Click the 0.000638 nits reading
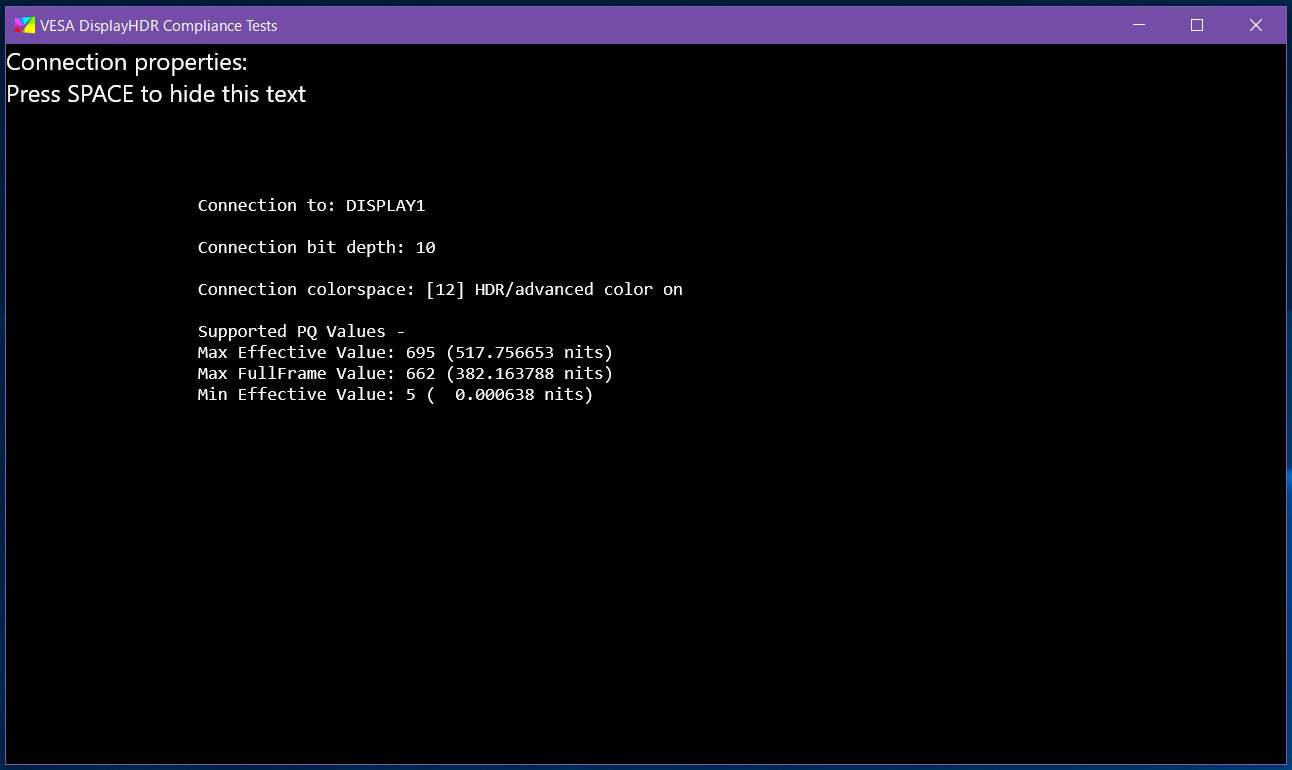 pos(519,394)
